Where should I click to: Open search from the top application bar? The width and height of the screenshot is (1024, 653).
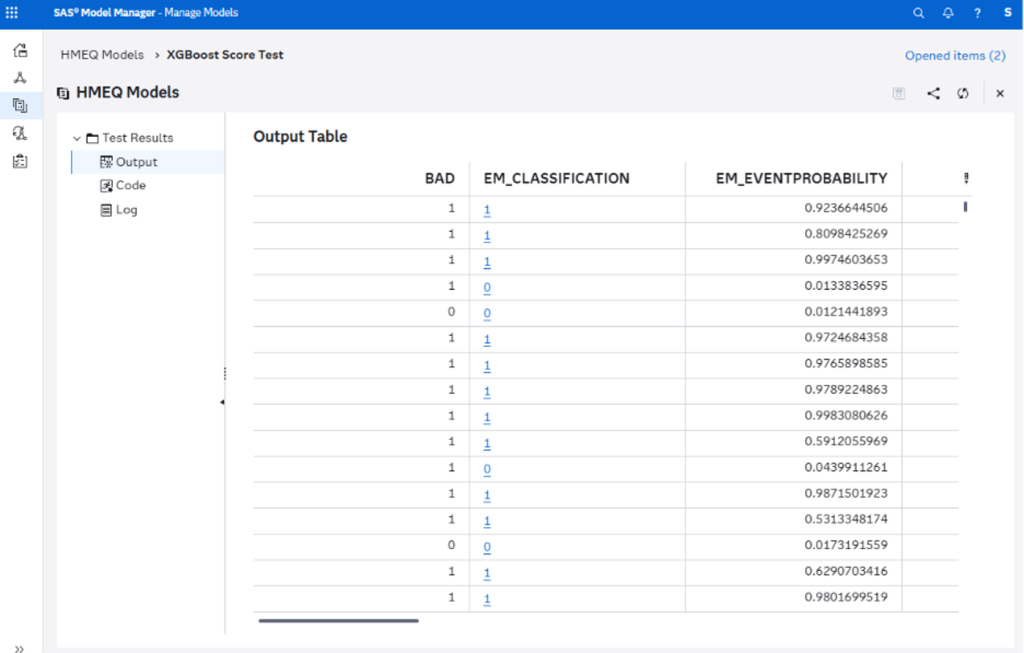(918, 13)
